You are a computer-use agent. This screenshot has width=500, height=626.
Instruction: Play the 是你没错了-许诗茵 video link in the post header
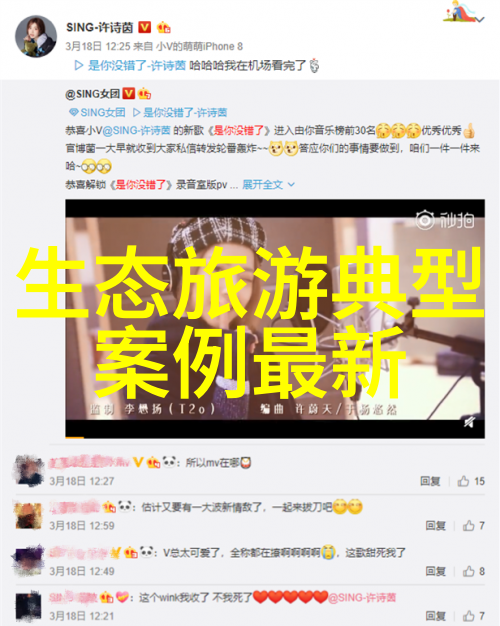[130, 65]
